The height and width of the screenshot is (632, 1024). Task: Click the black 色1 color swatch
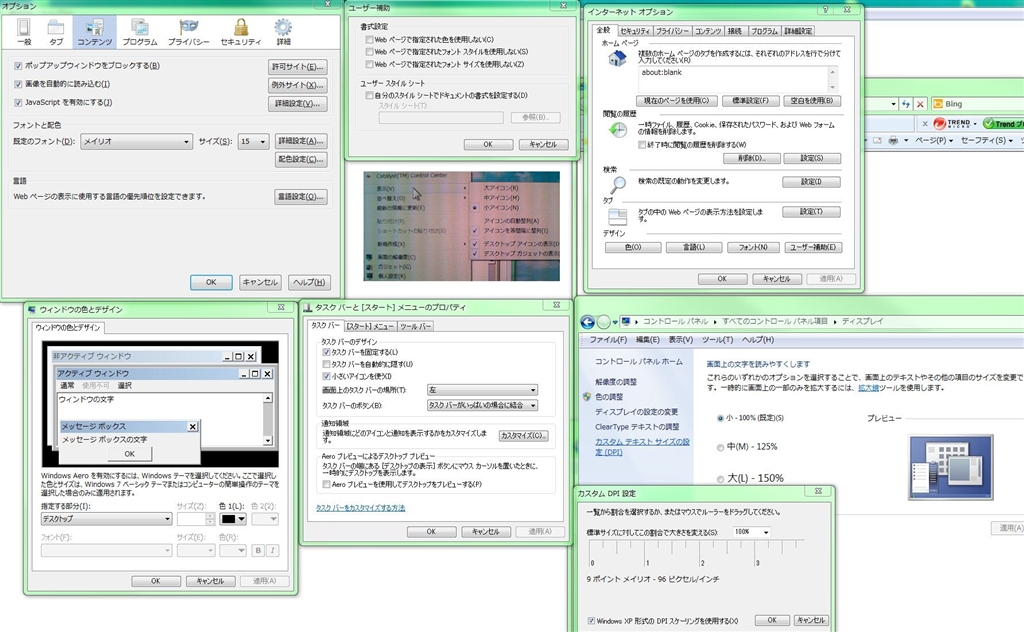231,519
